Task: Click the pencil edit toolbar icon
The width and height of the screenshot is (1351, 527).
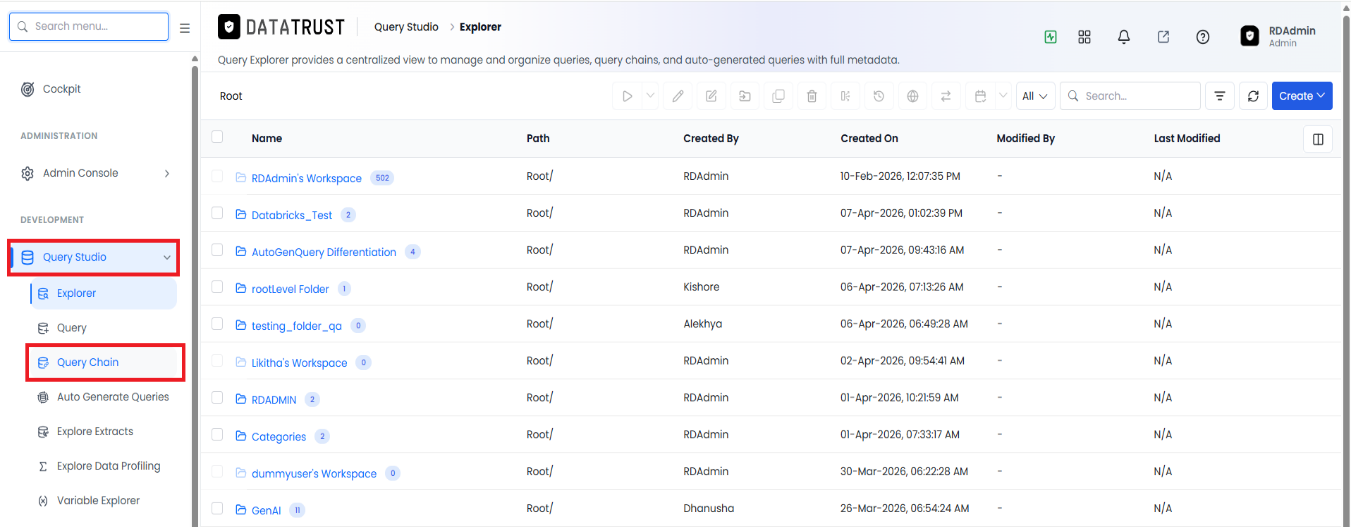Action: 678,96
